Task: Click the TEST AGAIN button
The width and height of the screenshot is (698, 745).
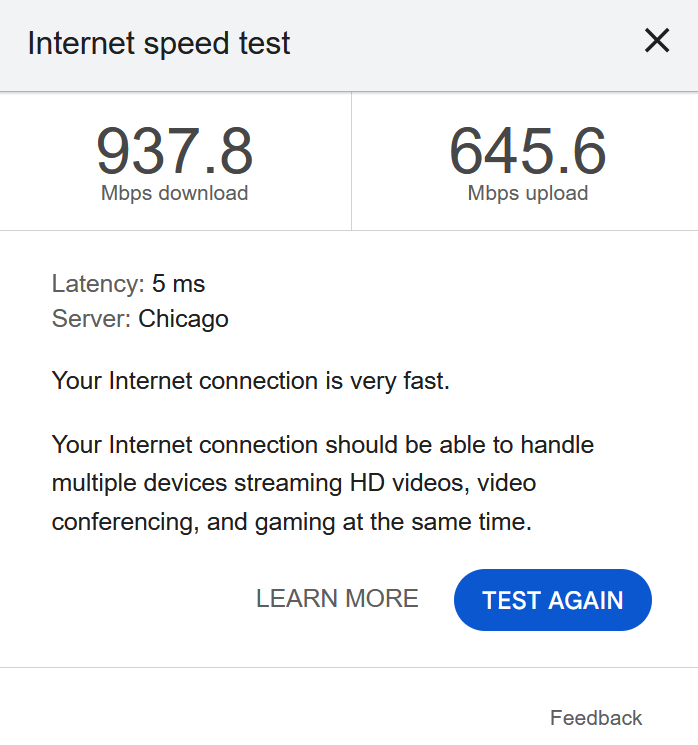Action: [552, 600]
